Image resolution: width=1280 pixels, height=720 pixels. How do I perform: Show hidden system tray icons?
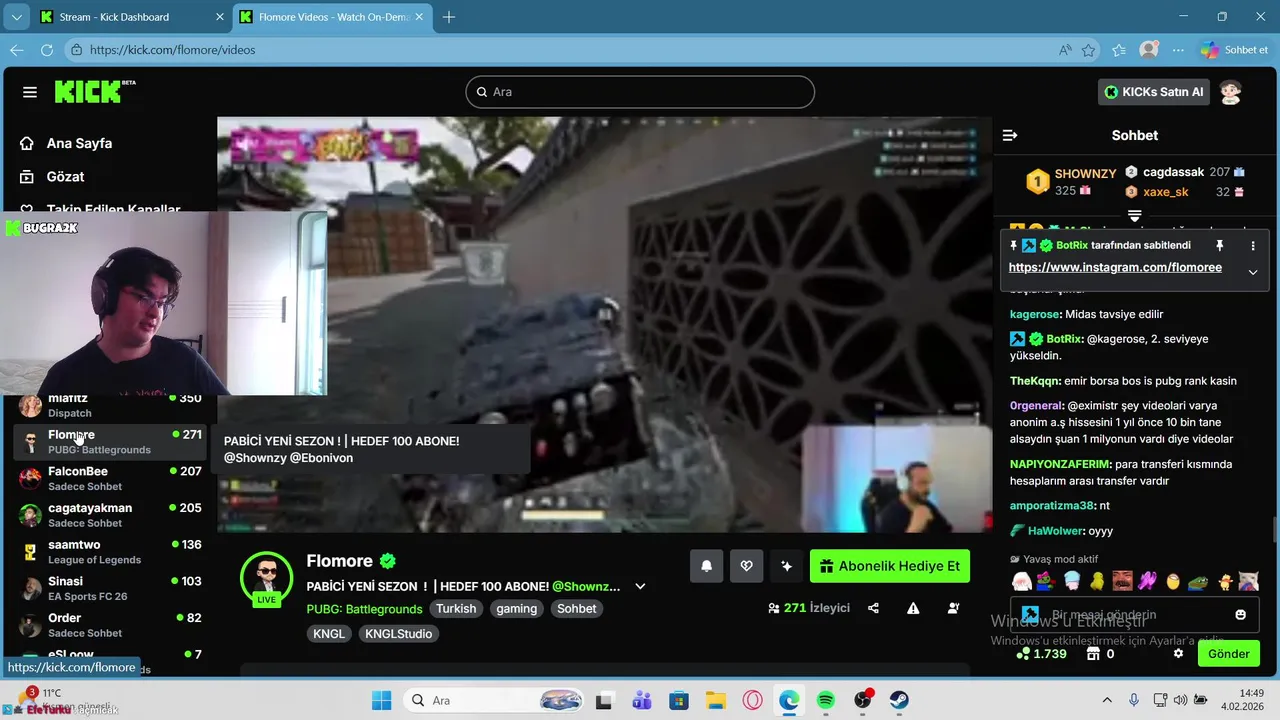(x=1107, y=700)
